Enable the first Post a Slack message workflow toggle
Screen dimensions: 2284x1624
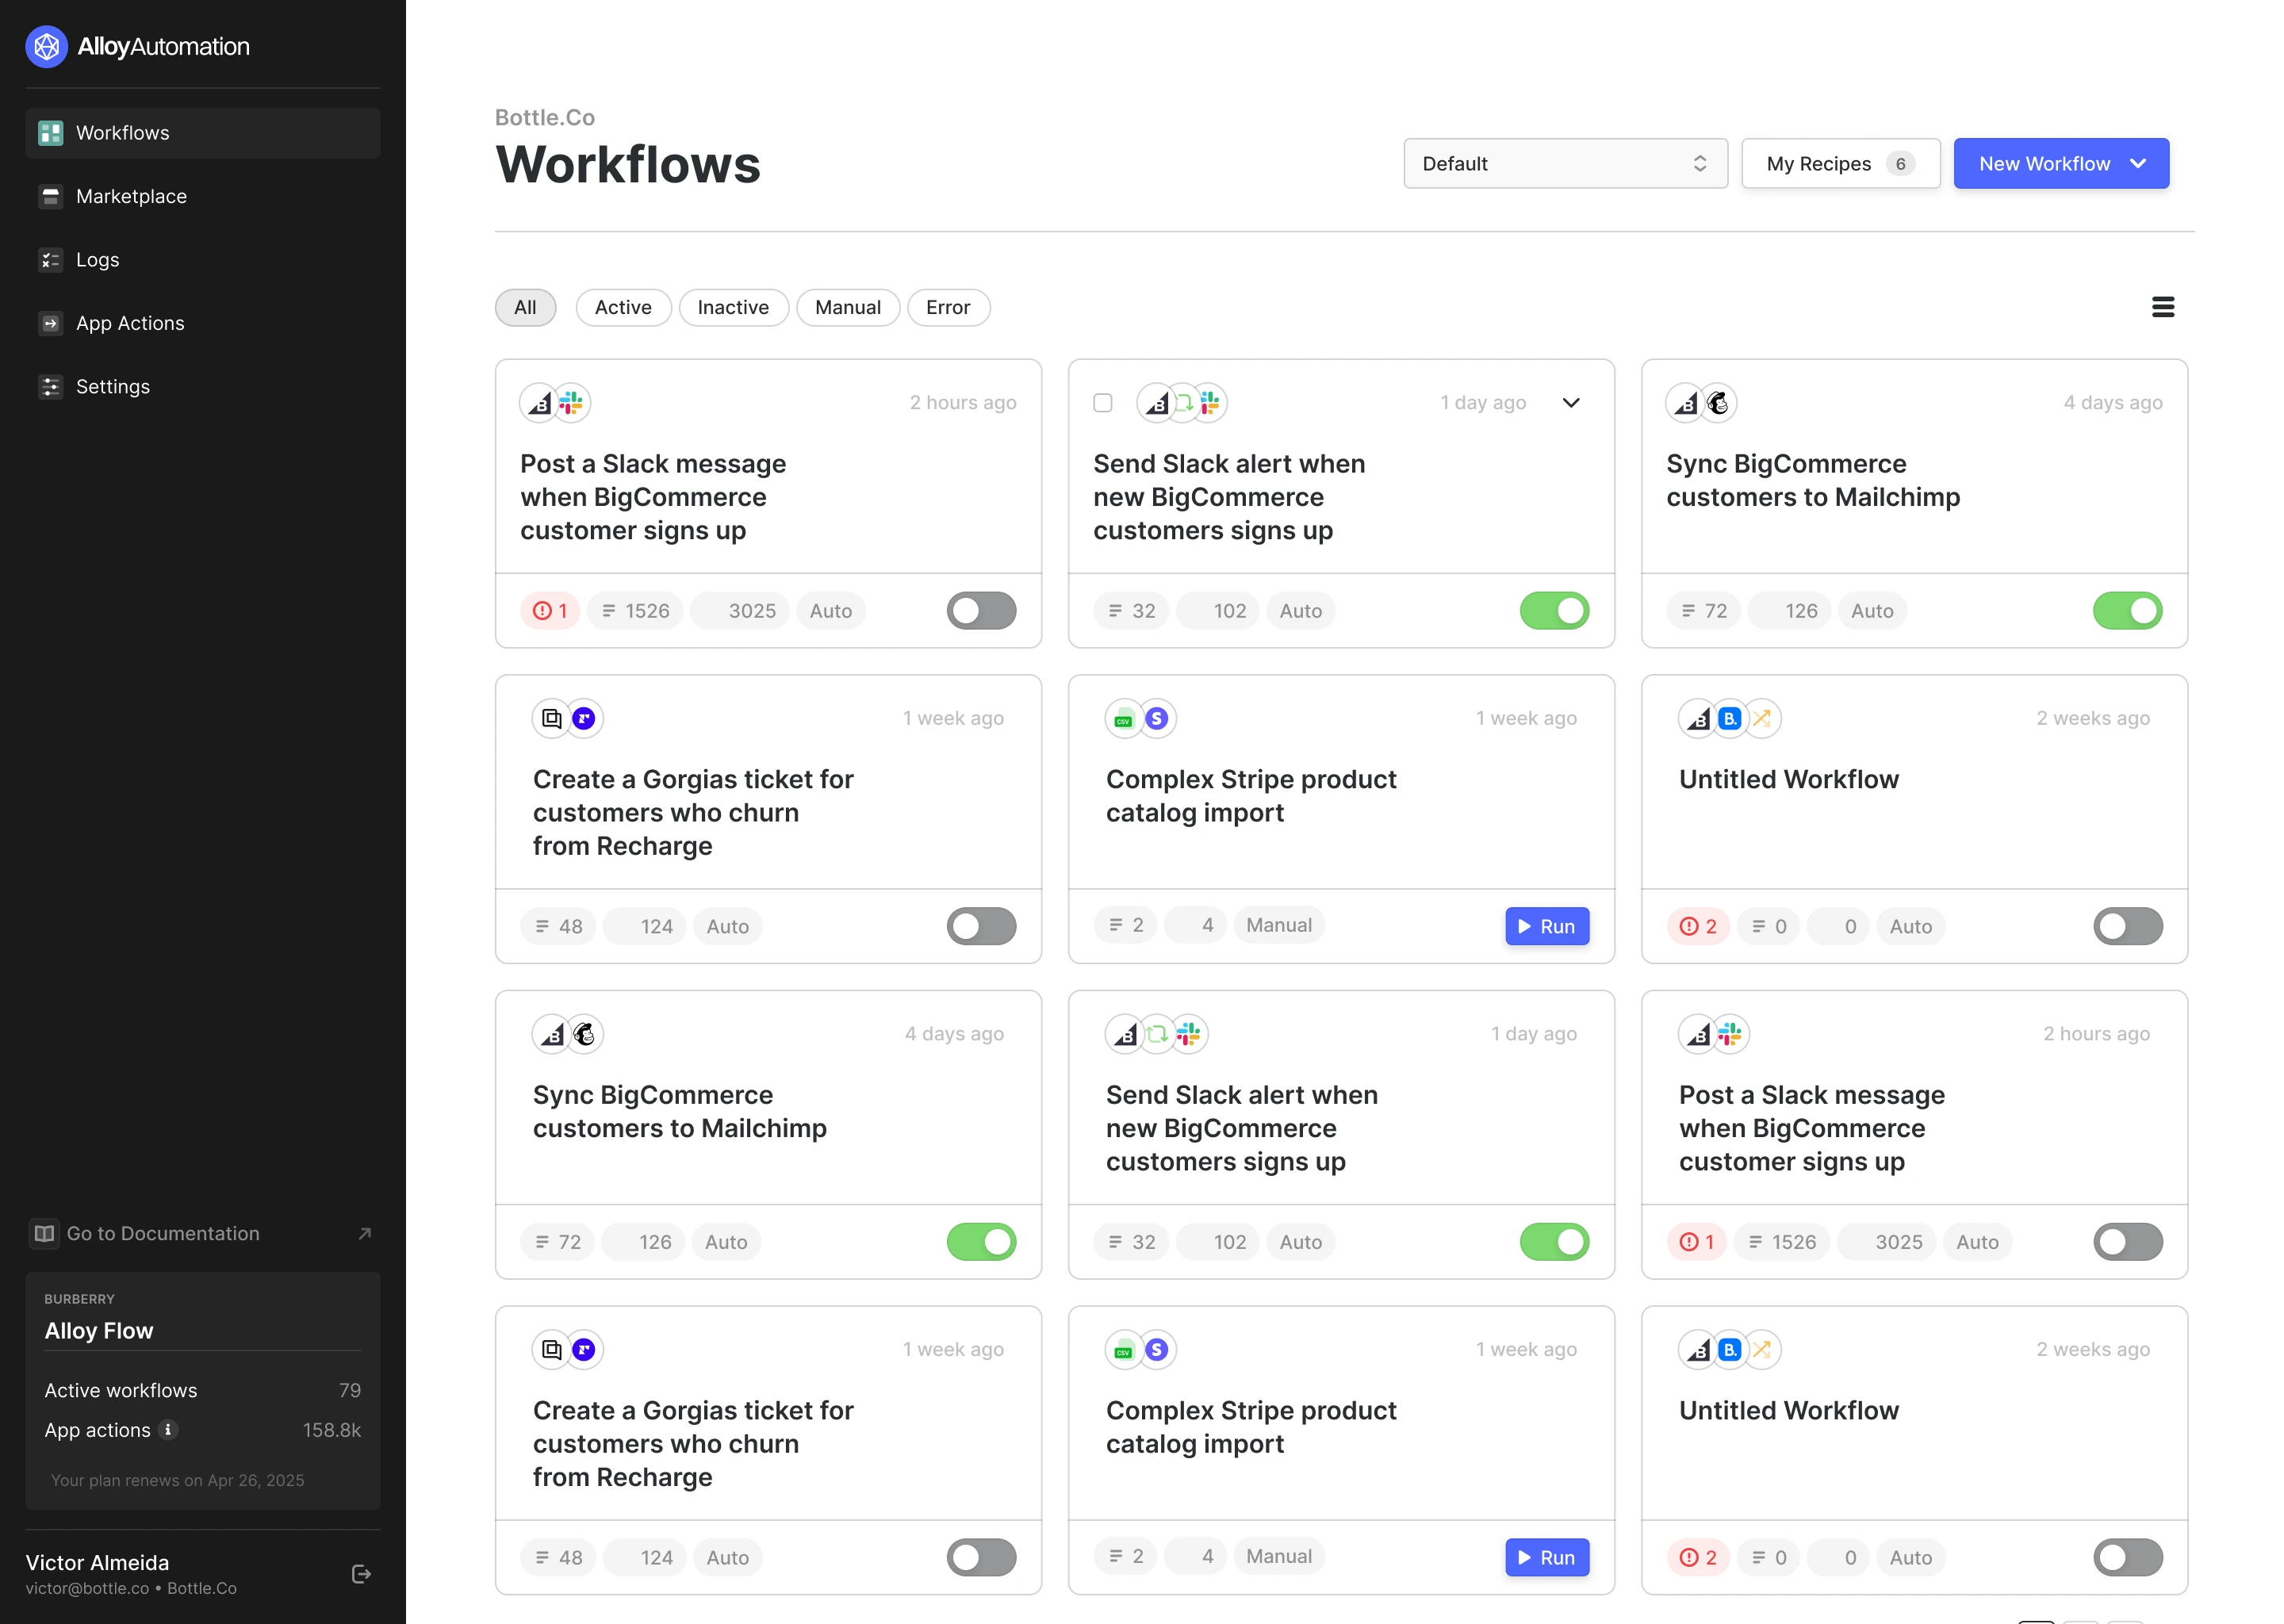click(x=982, y=611)
